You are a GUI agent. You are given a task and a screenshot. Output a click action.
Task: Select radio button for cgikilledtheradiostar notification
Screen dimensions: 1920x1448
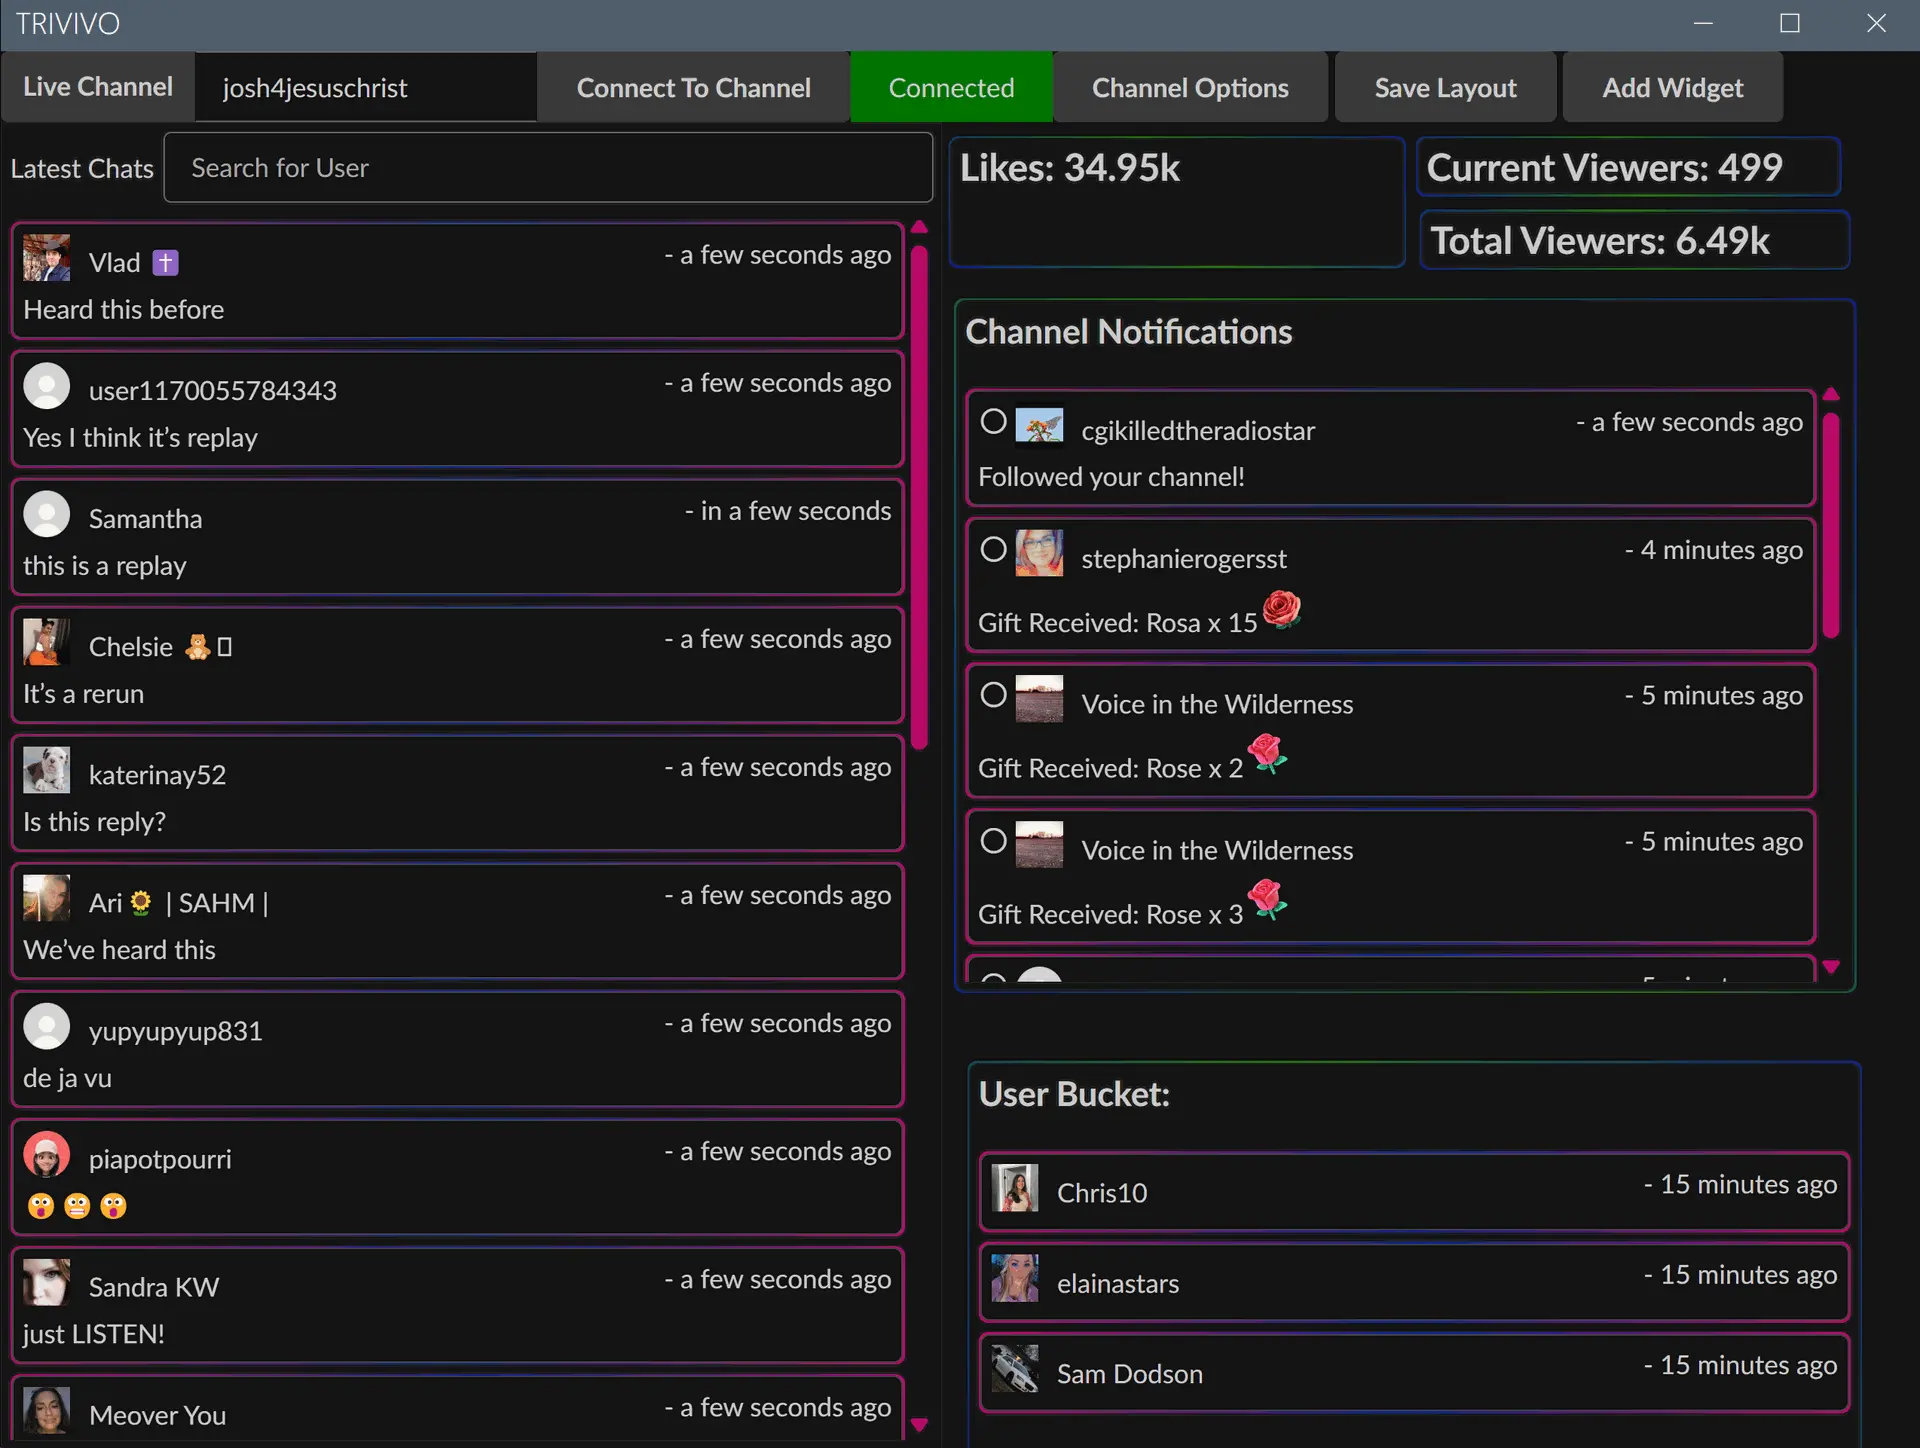993,421
